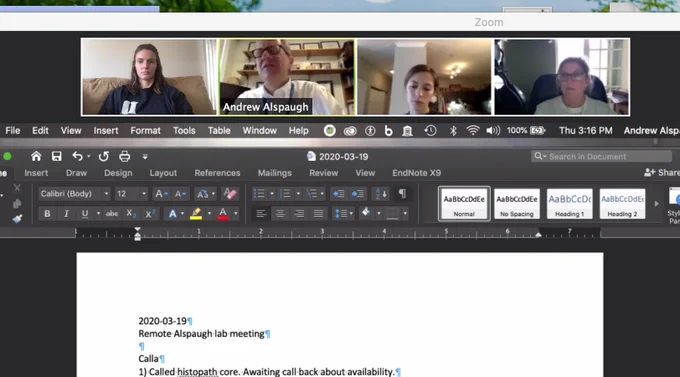
Task: Switch to the References tab
Action: (217, 173)
